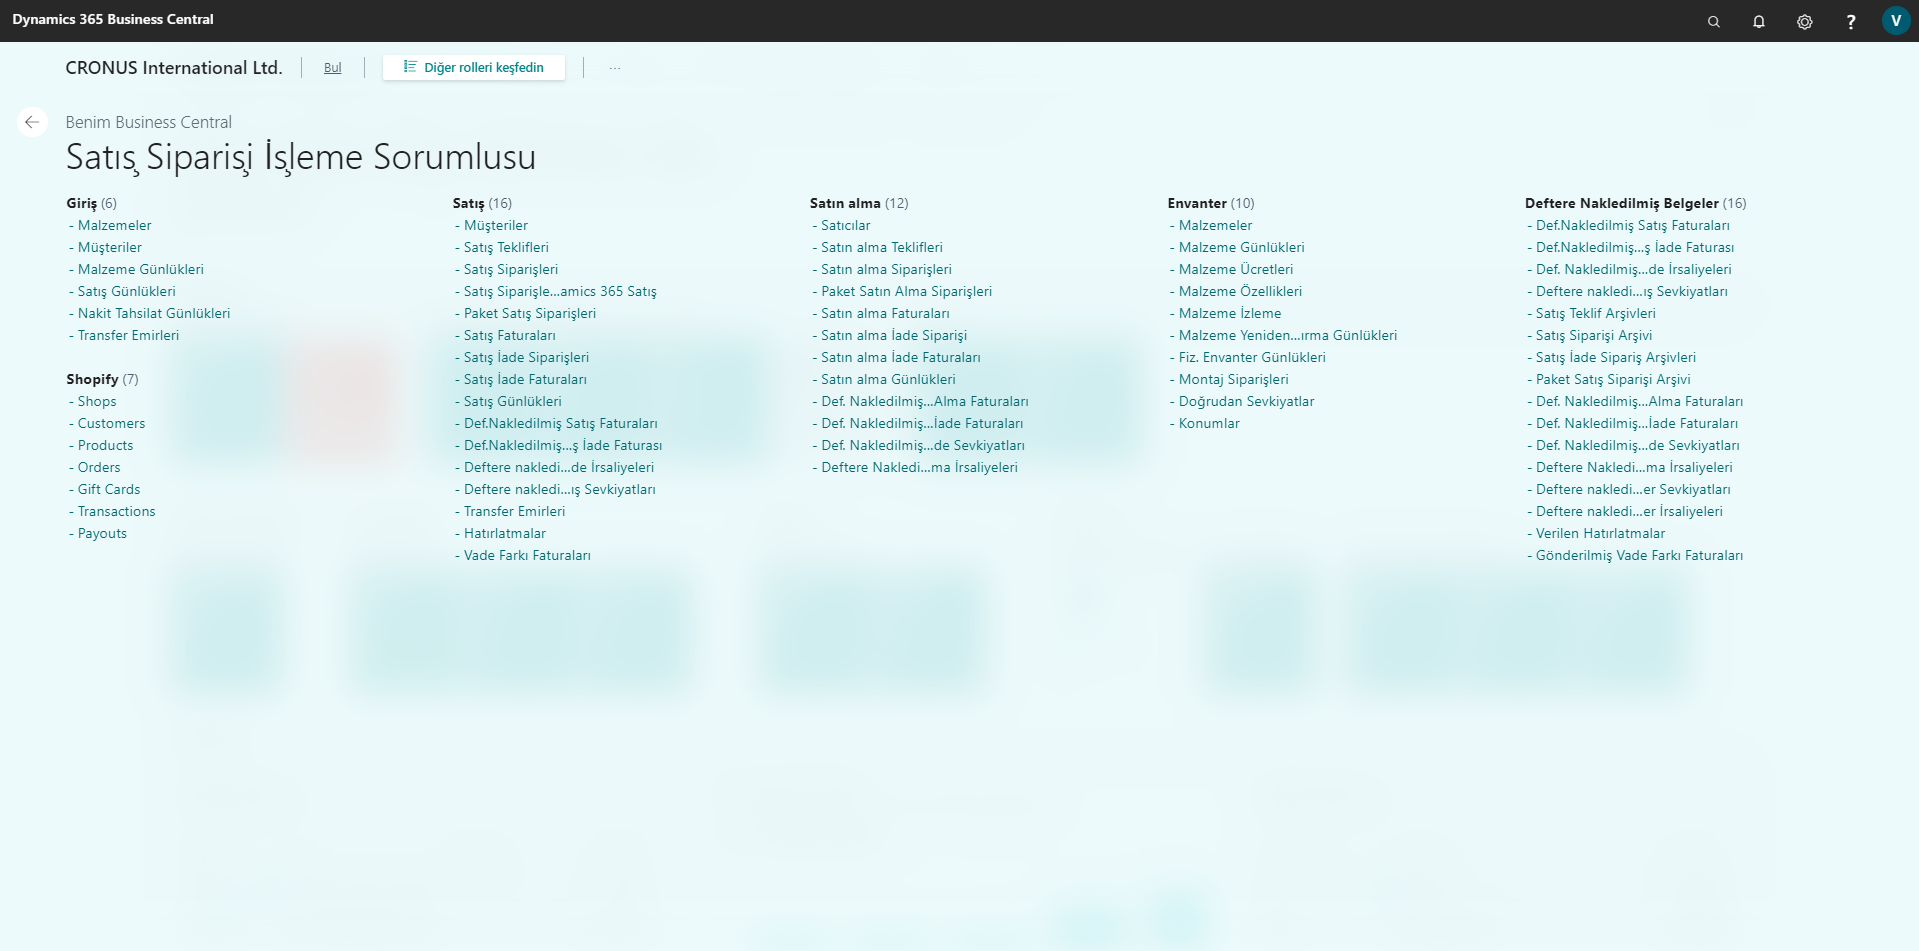1919x951 pixels.
Task: Open Vade Farkı Faturaları
Action: coord(527,555)
